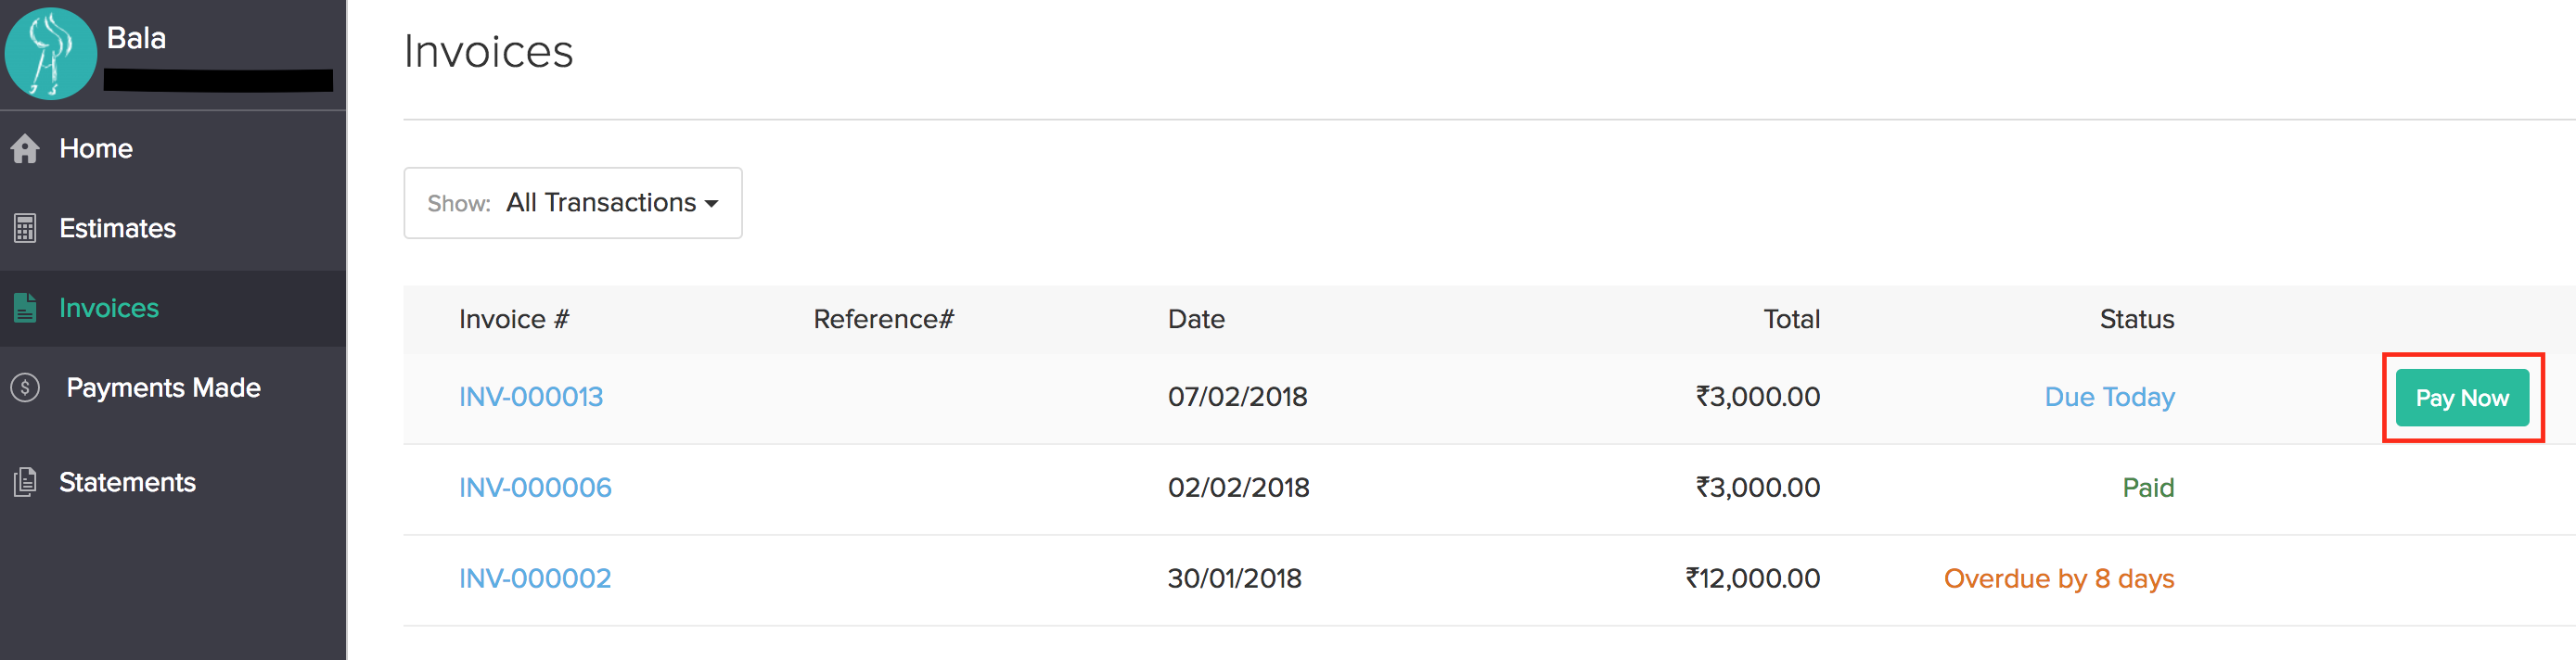
Task: Click the Estimates calculator icon
Action: click(25, 229)
